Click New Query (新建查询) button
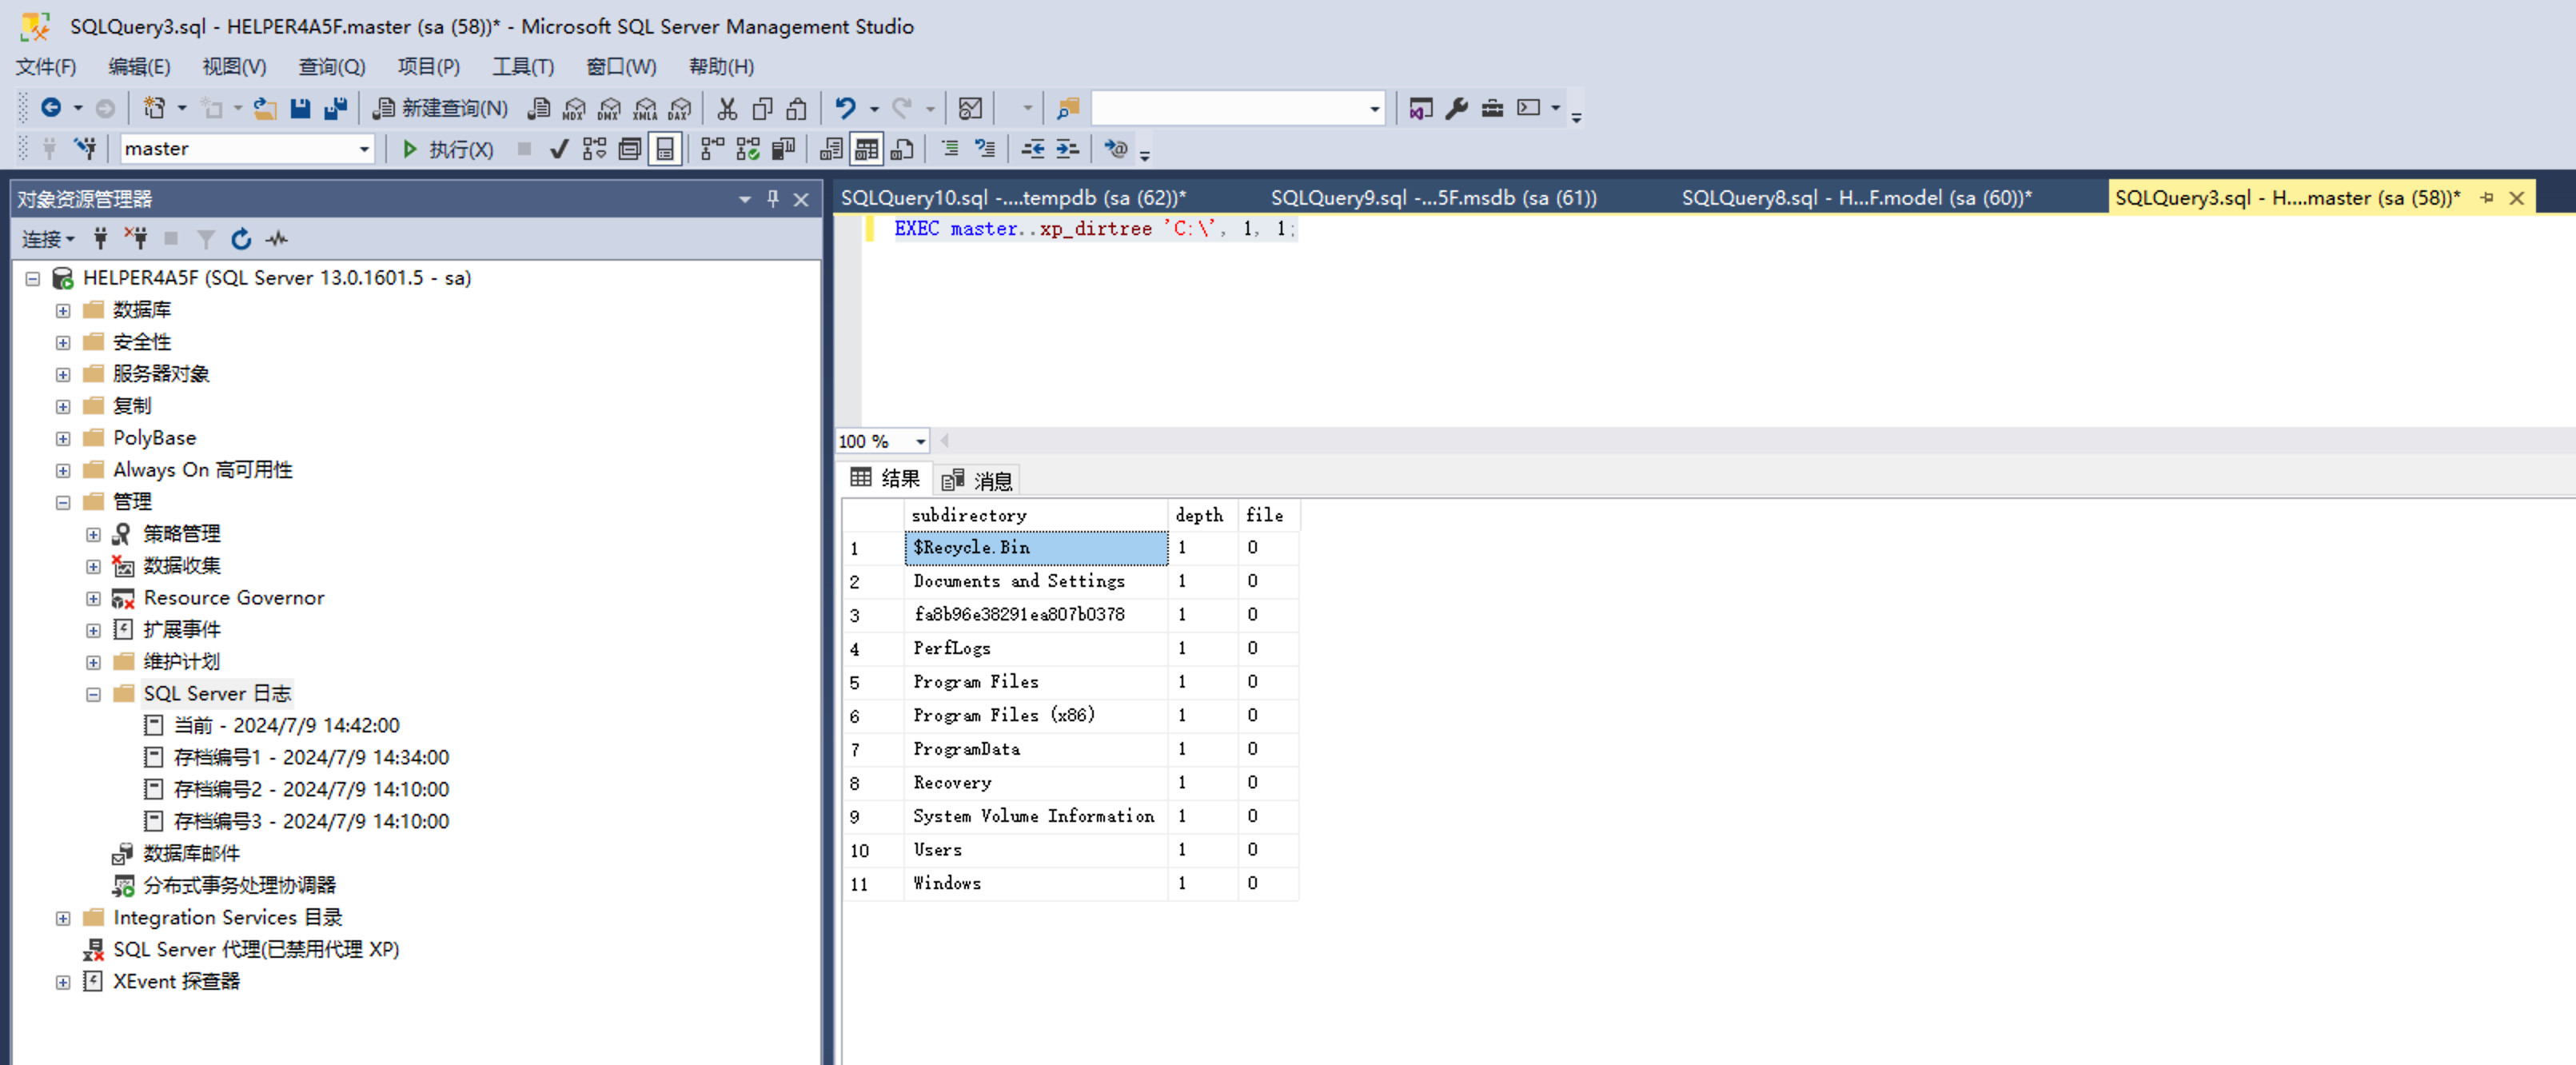Viewport: 2576px width, 1065px height. 441,108
